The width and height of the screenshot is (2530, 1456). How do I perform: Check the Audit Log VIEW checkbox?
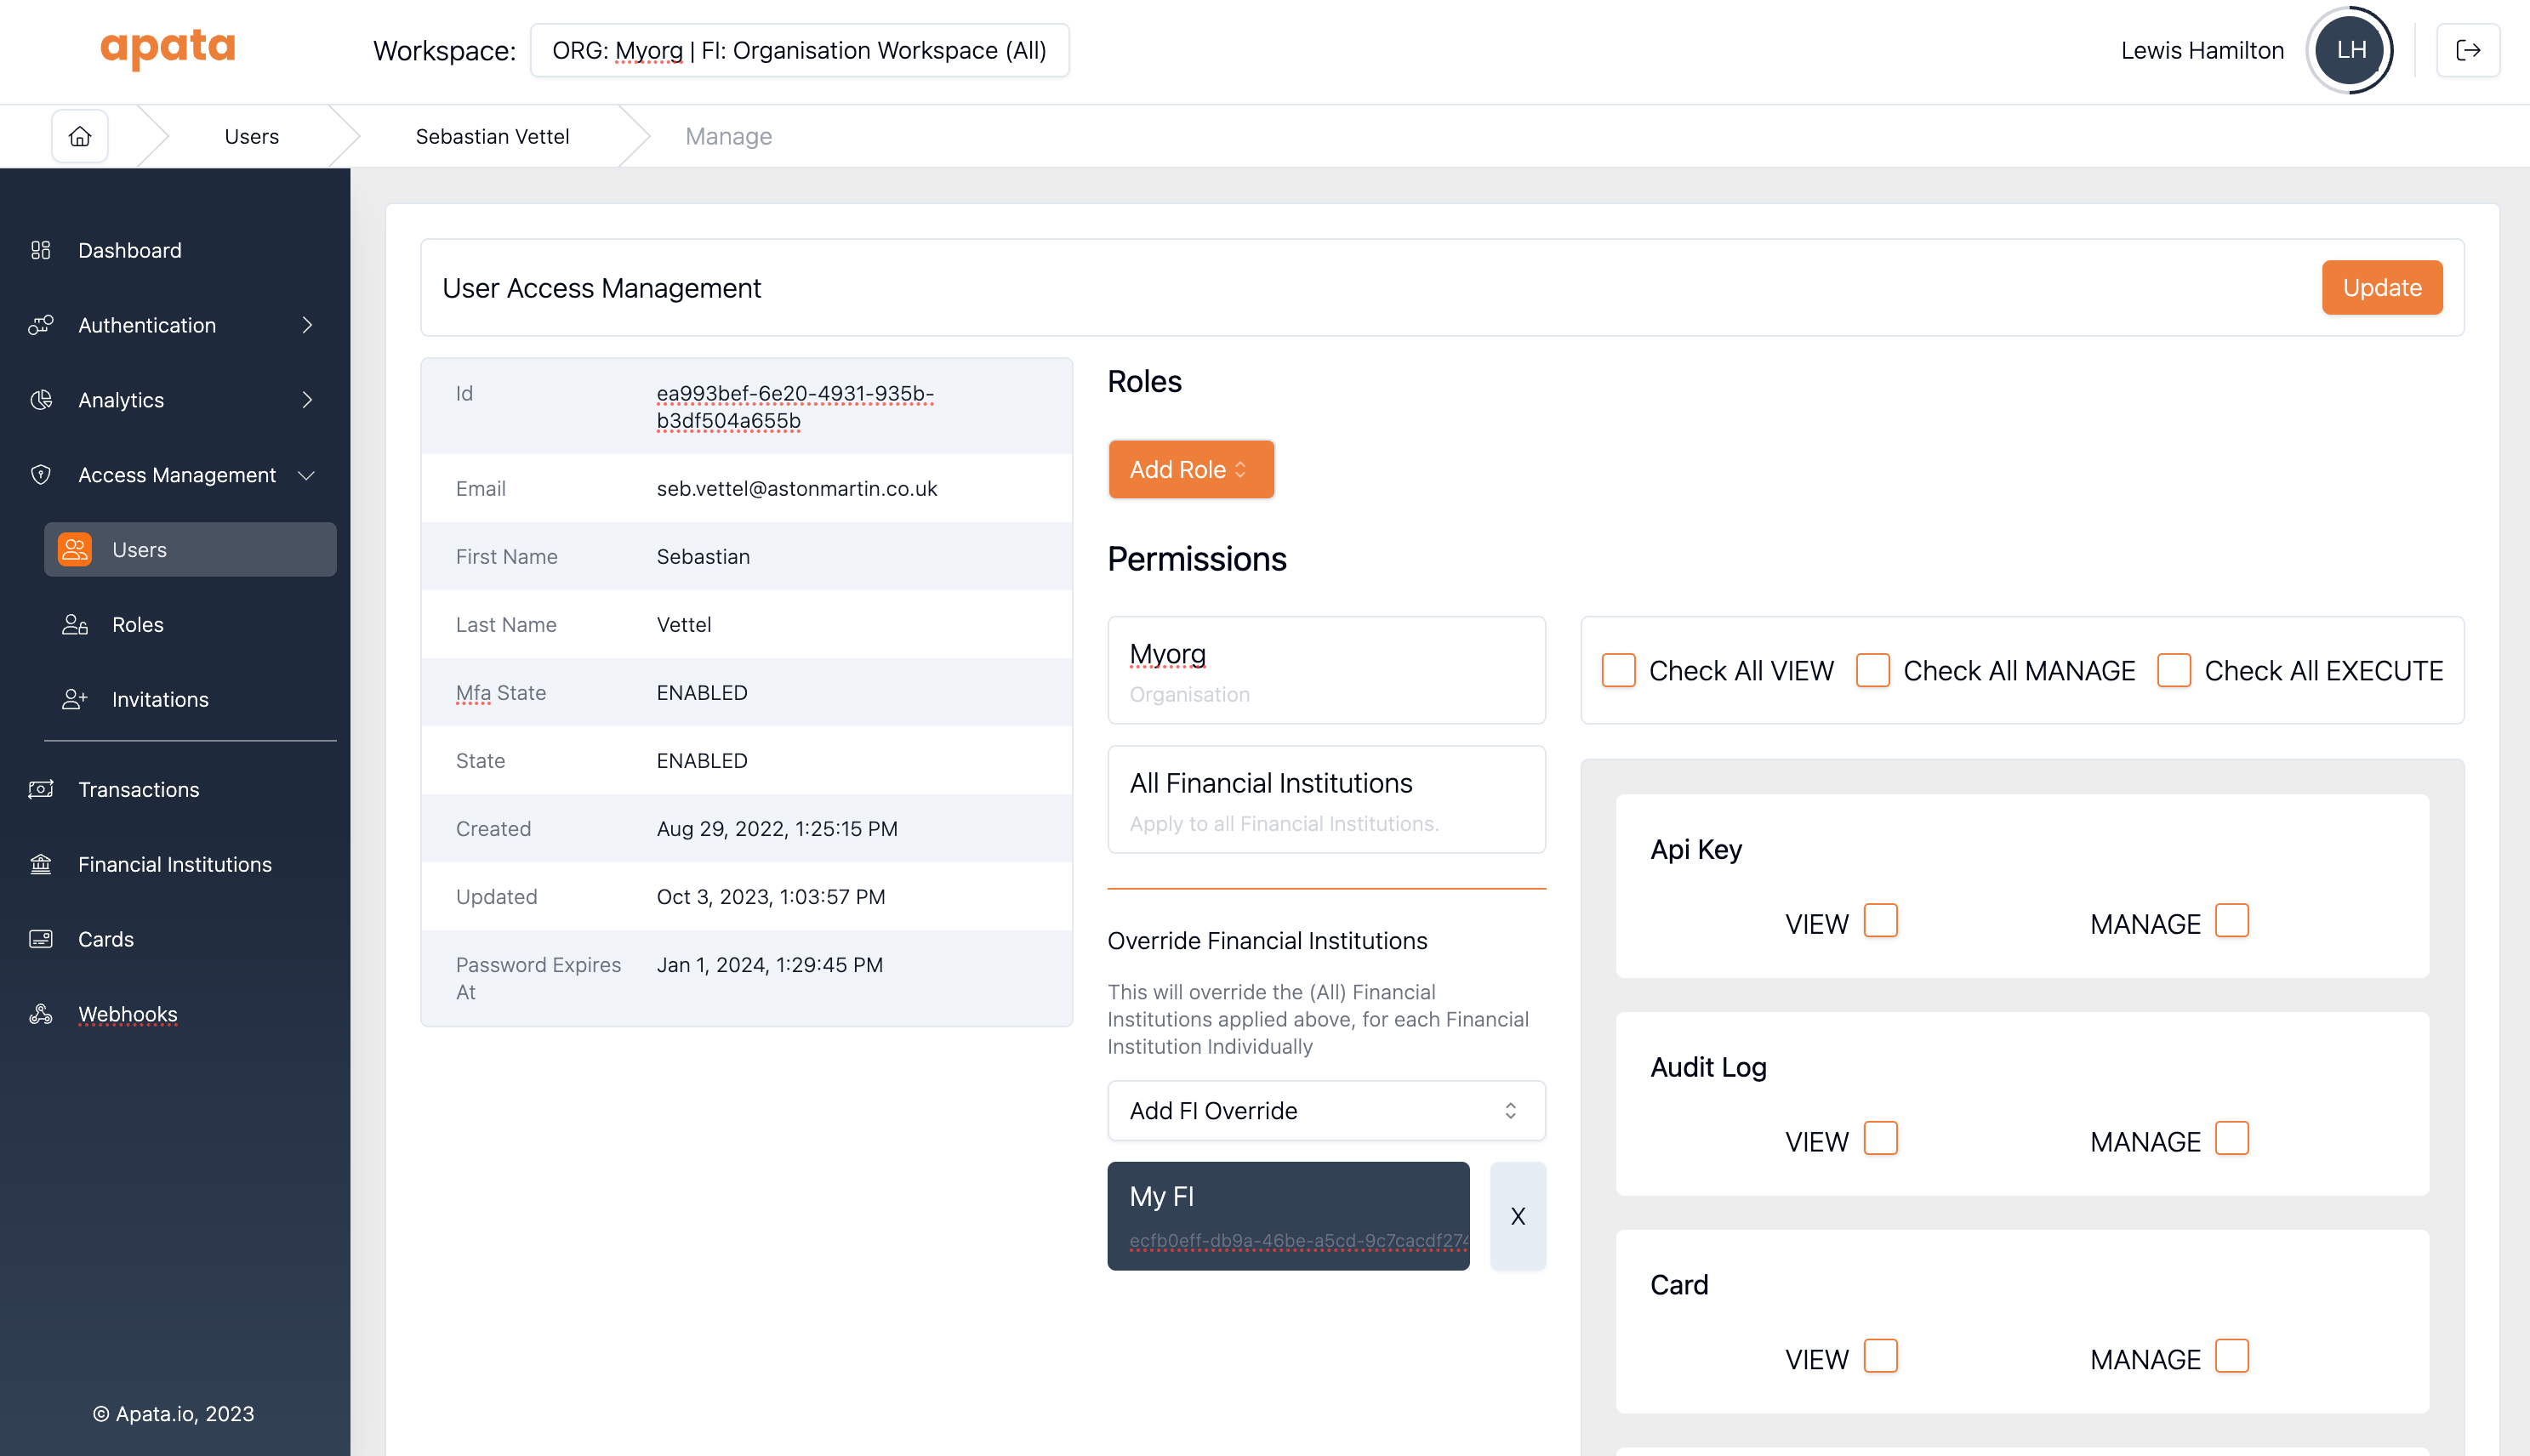(1880, 1139)
